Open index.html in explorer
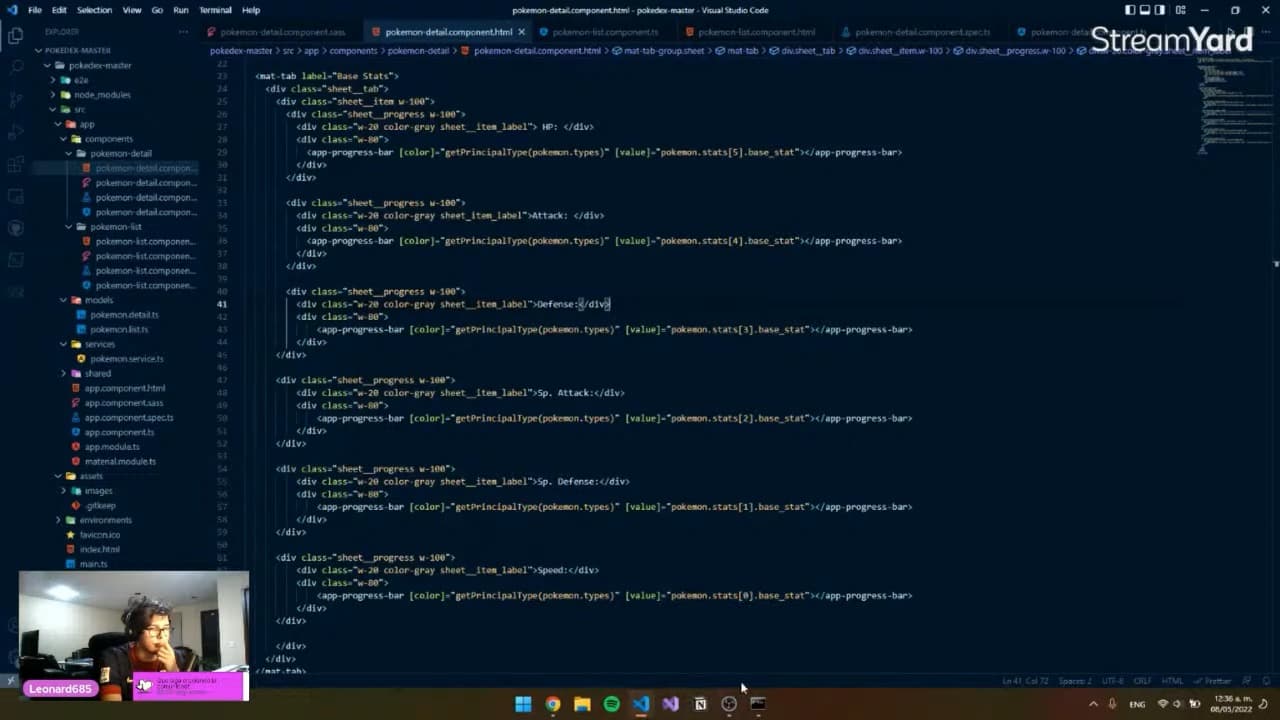Screen dimensions: 1280x720 (100, 549)
